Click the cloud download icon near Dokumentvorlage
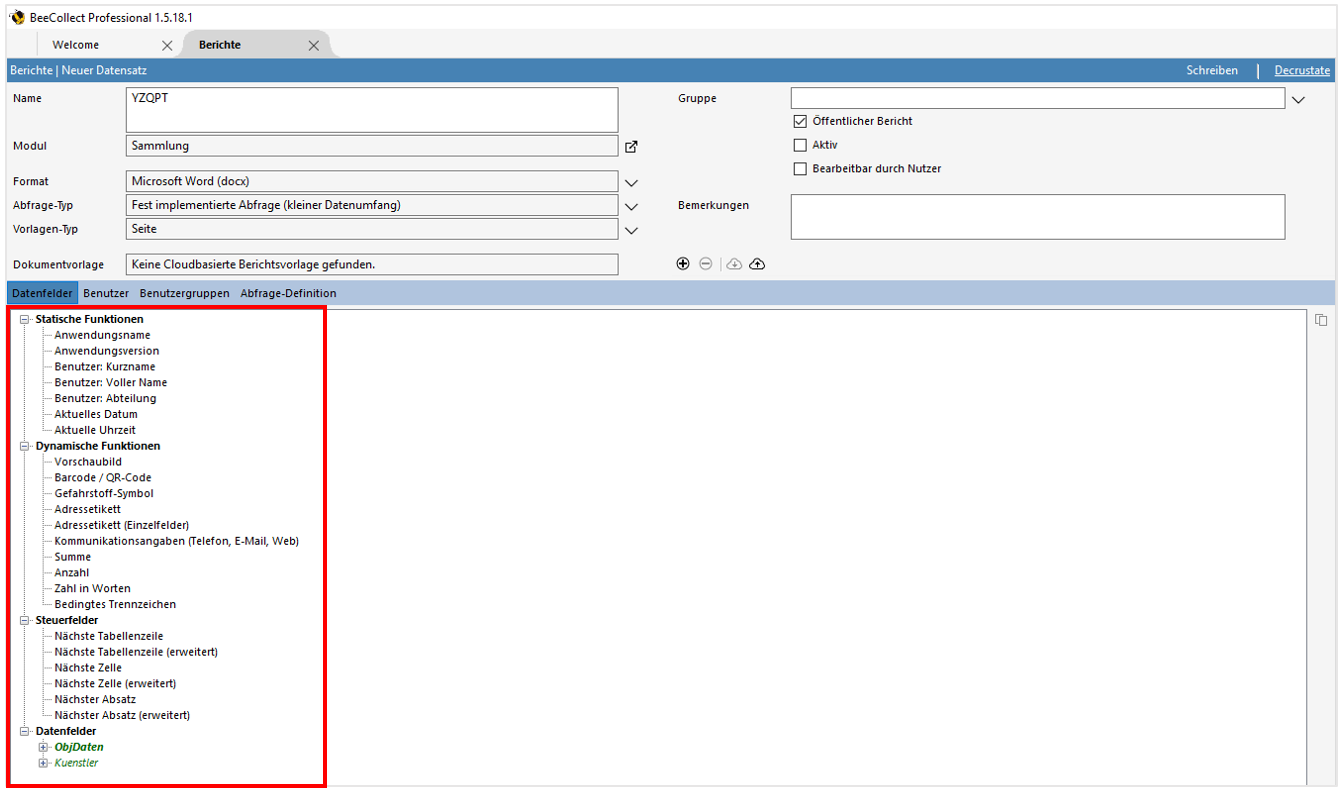 coord(733,263)
